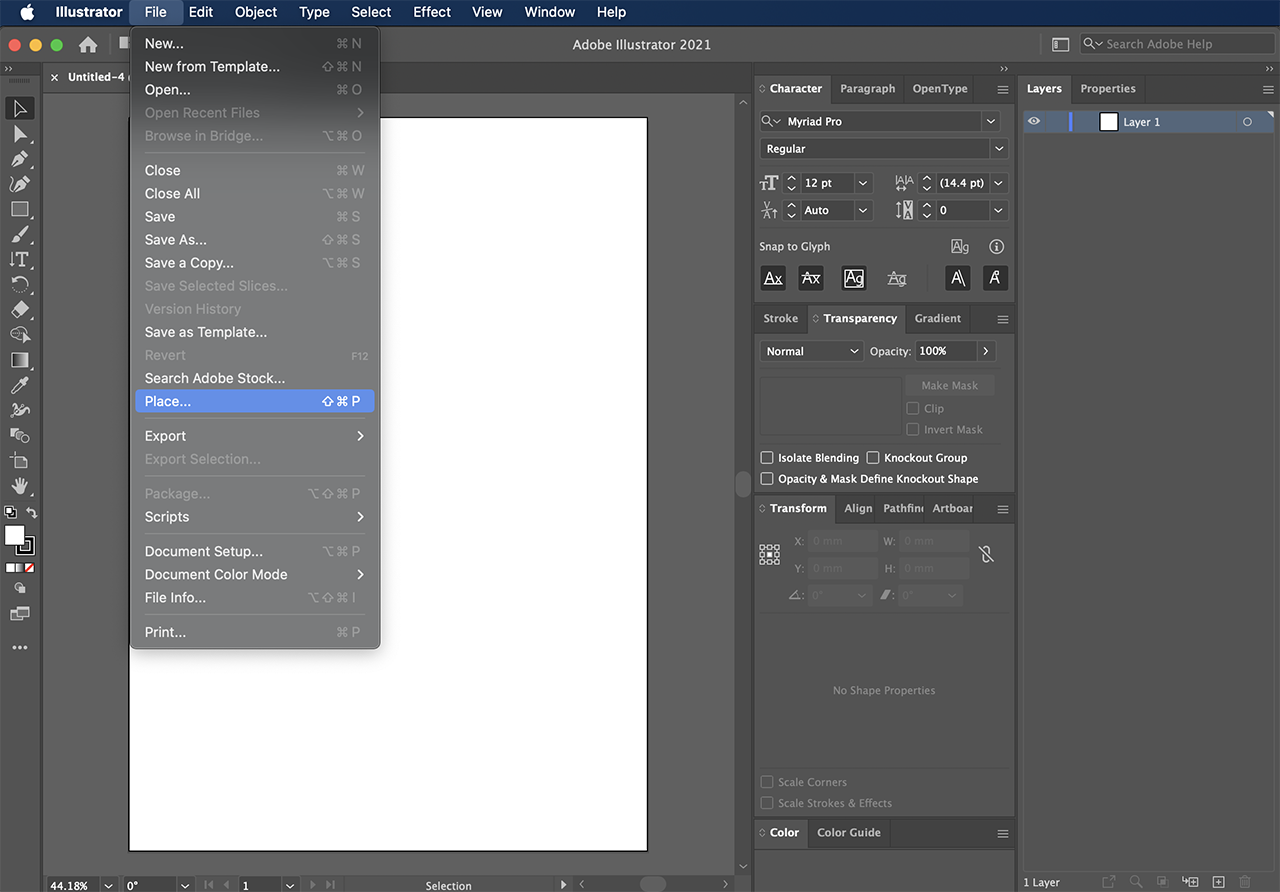Enable the Knockout Group checkbox
Image resolution: width=1280 pixels, height=892 pixels.
pos(873,458)
